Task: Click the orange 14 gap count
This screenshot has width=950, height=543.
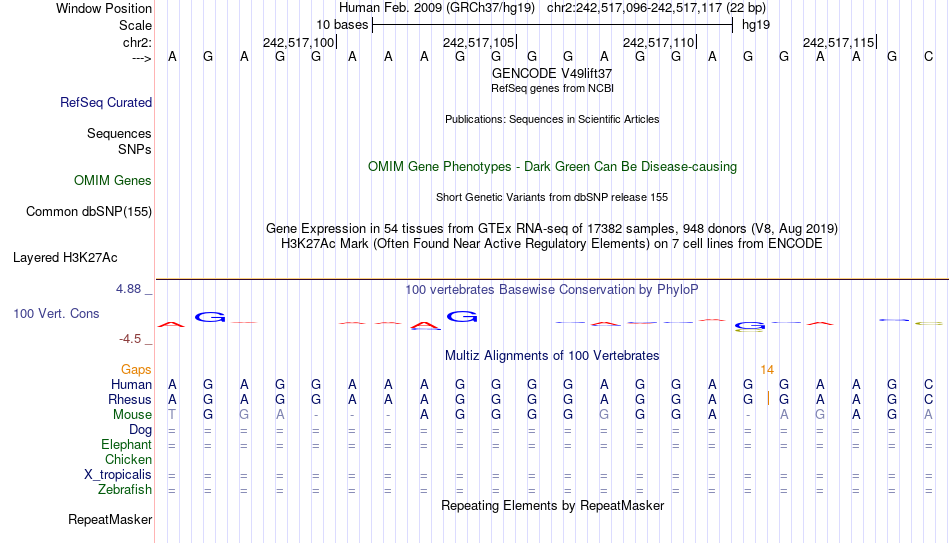Action: [x=767, y=370]
